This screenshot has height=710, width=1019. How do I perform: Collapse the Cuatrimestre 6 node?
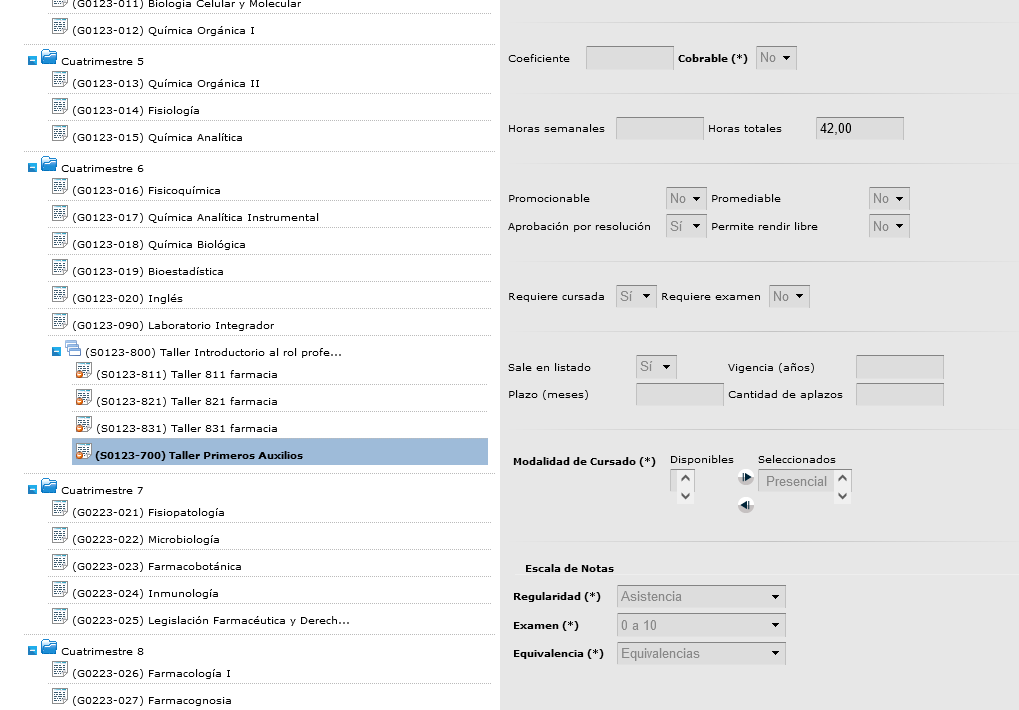pos(32,168)
